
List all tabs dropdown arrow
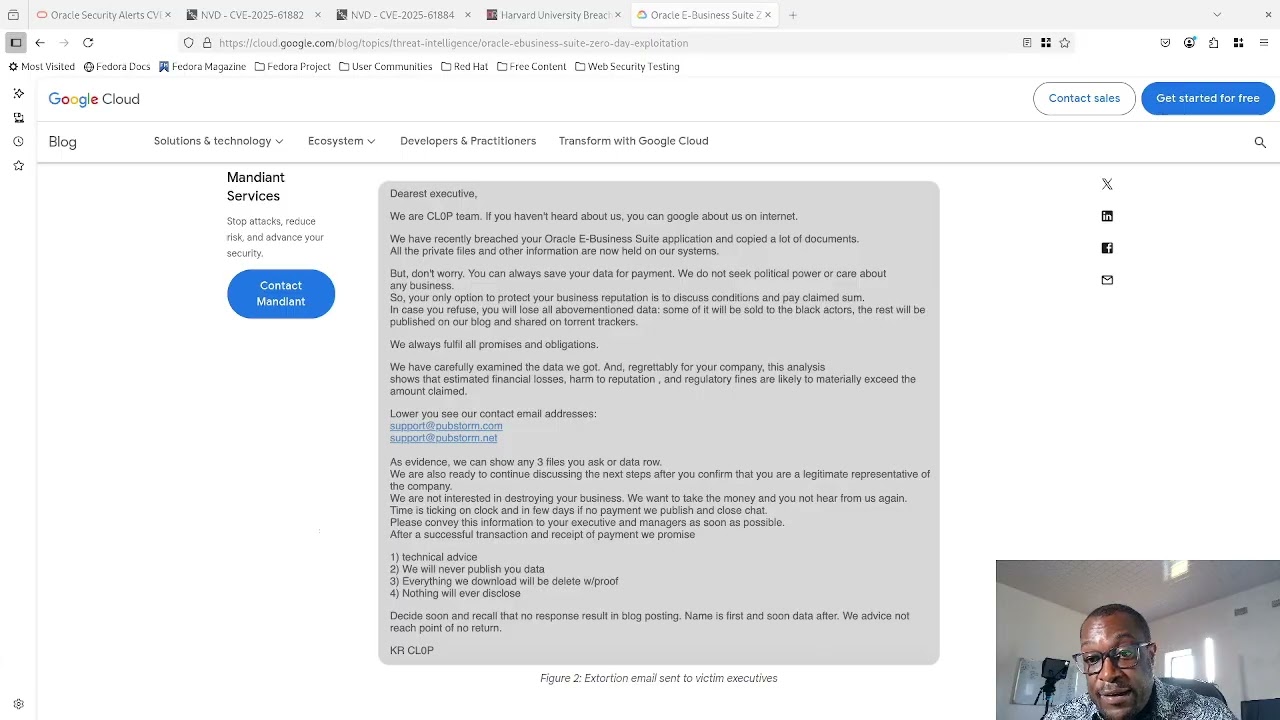(x=1217, y=15)
